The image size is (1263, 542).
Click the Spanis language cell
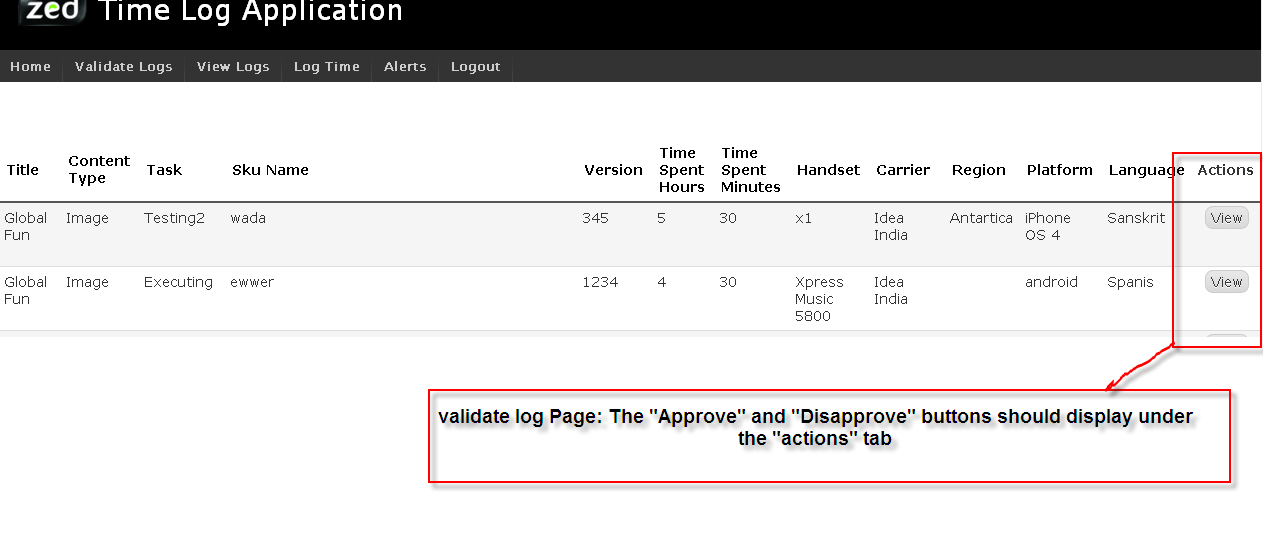click(1130, 282)
